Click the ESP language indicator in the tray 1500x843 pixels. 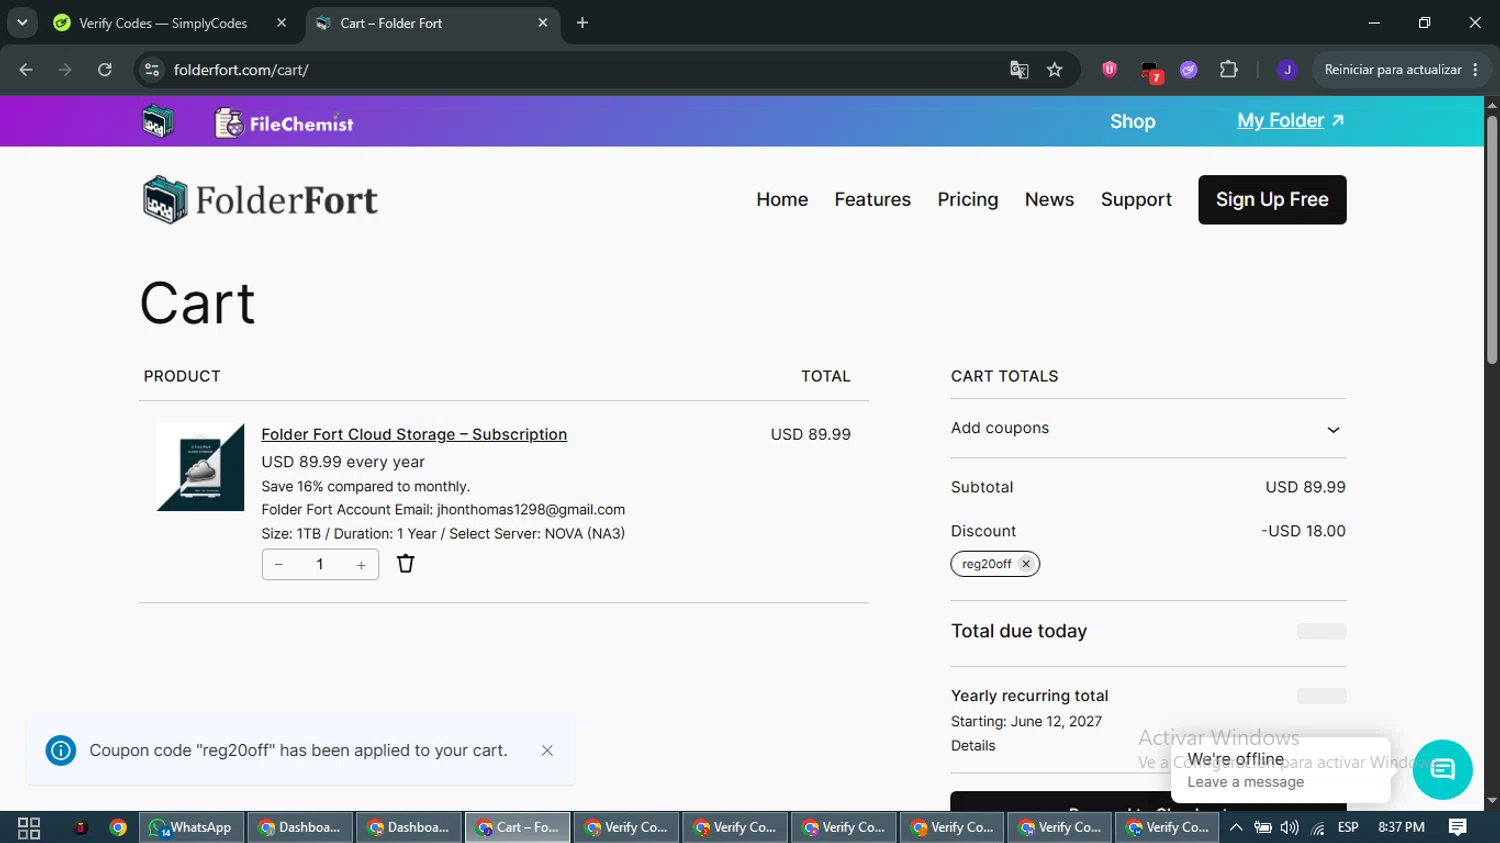[1348, 828]
